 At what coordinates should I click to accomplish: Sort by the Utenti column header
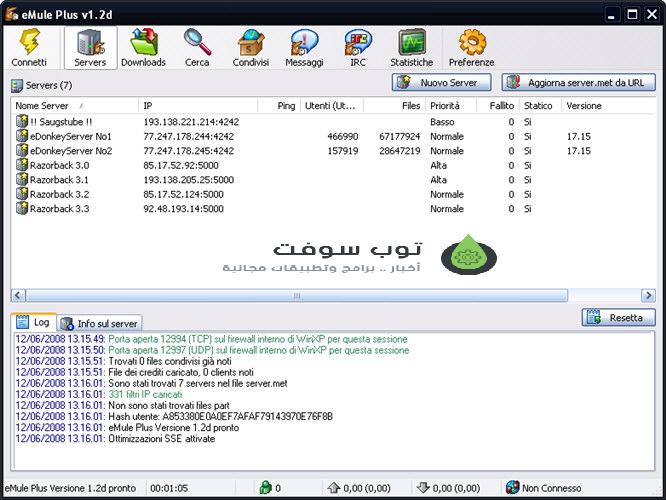click(x=332, y=106)
